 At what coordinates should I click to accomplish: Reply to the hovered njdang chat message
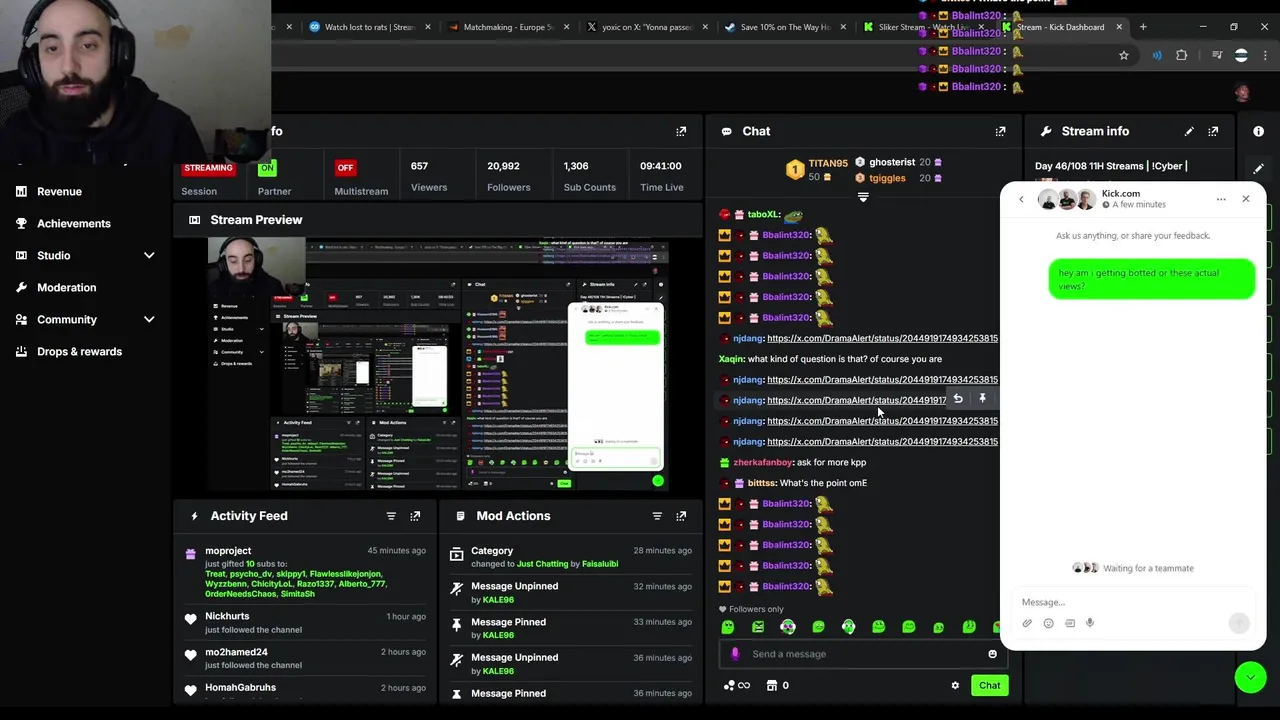click(x=958, y=399)
